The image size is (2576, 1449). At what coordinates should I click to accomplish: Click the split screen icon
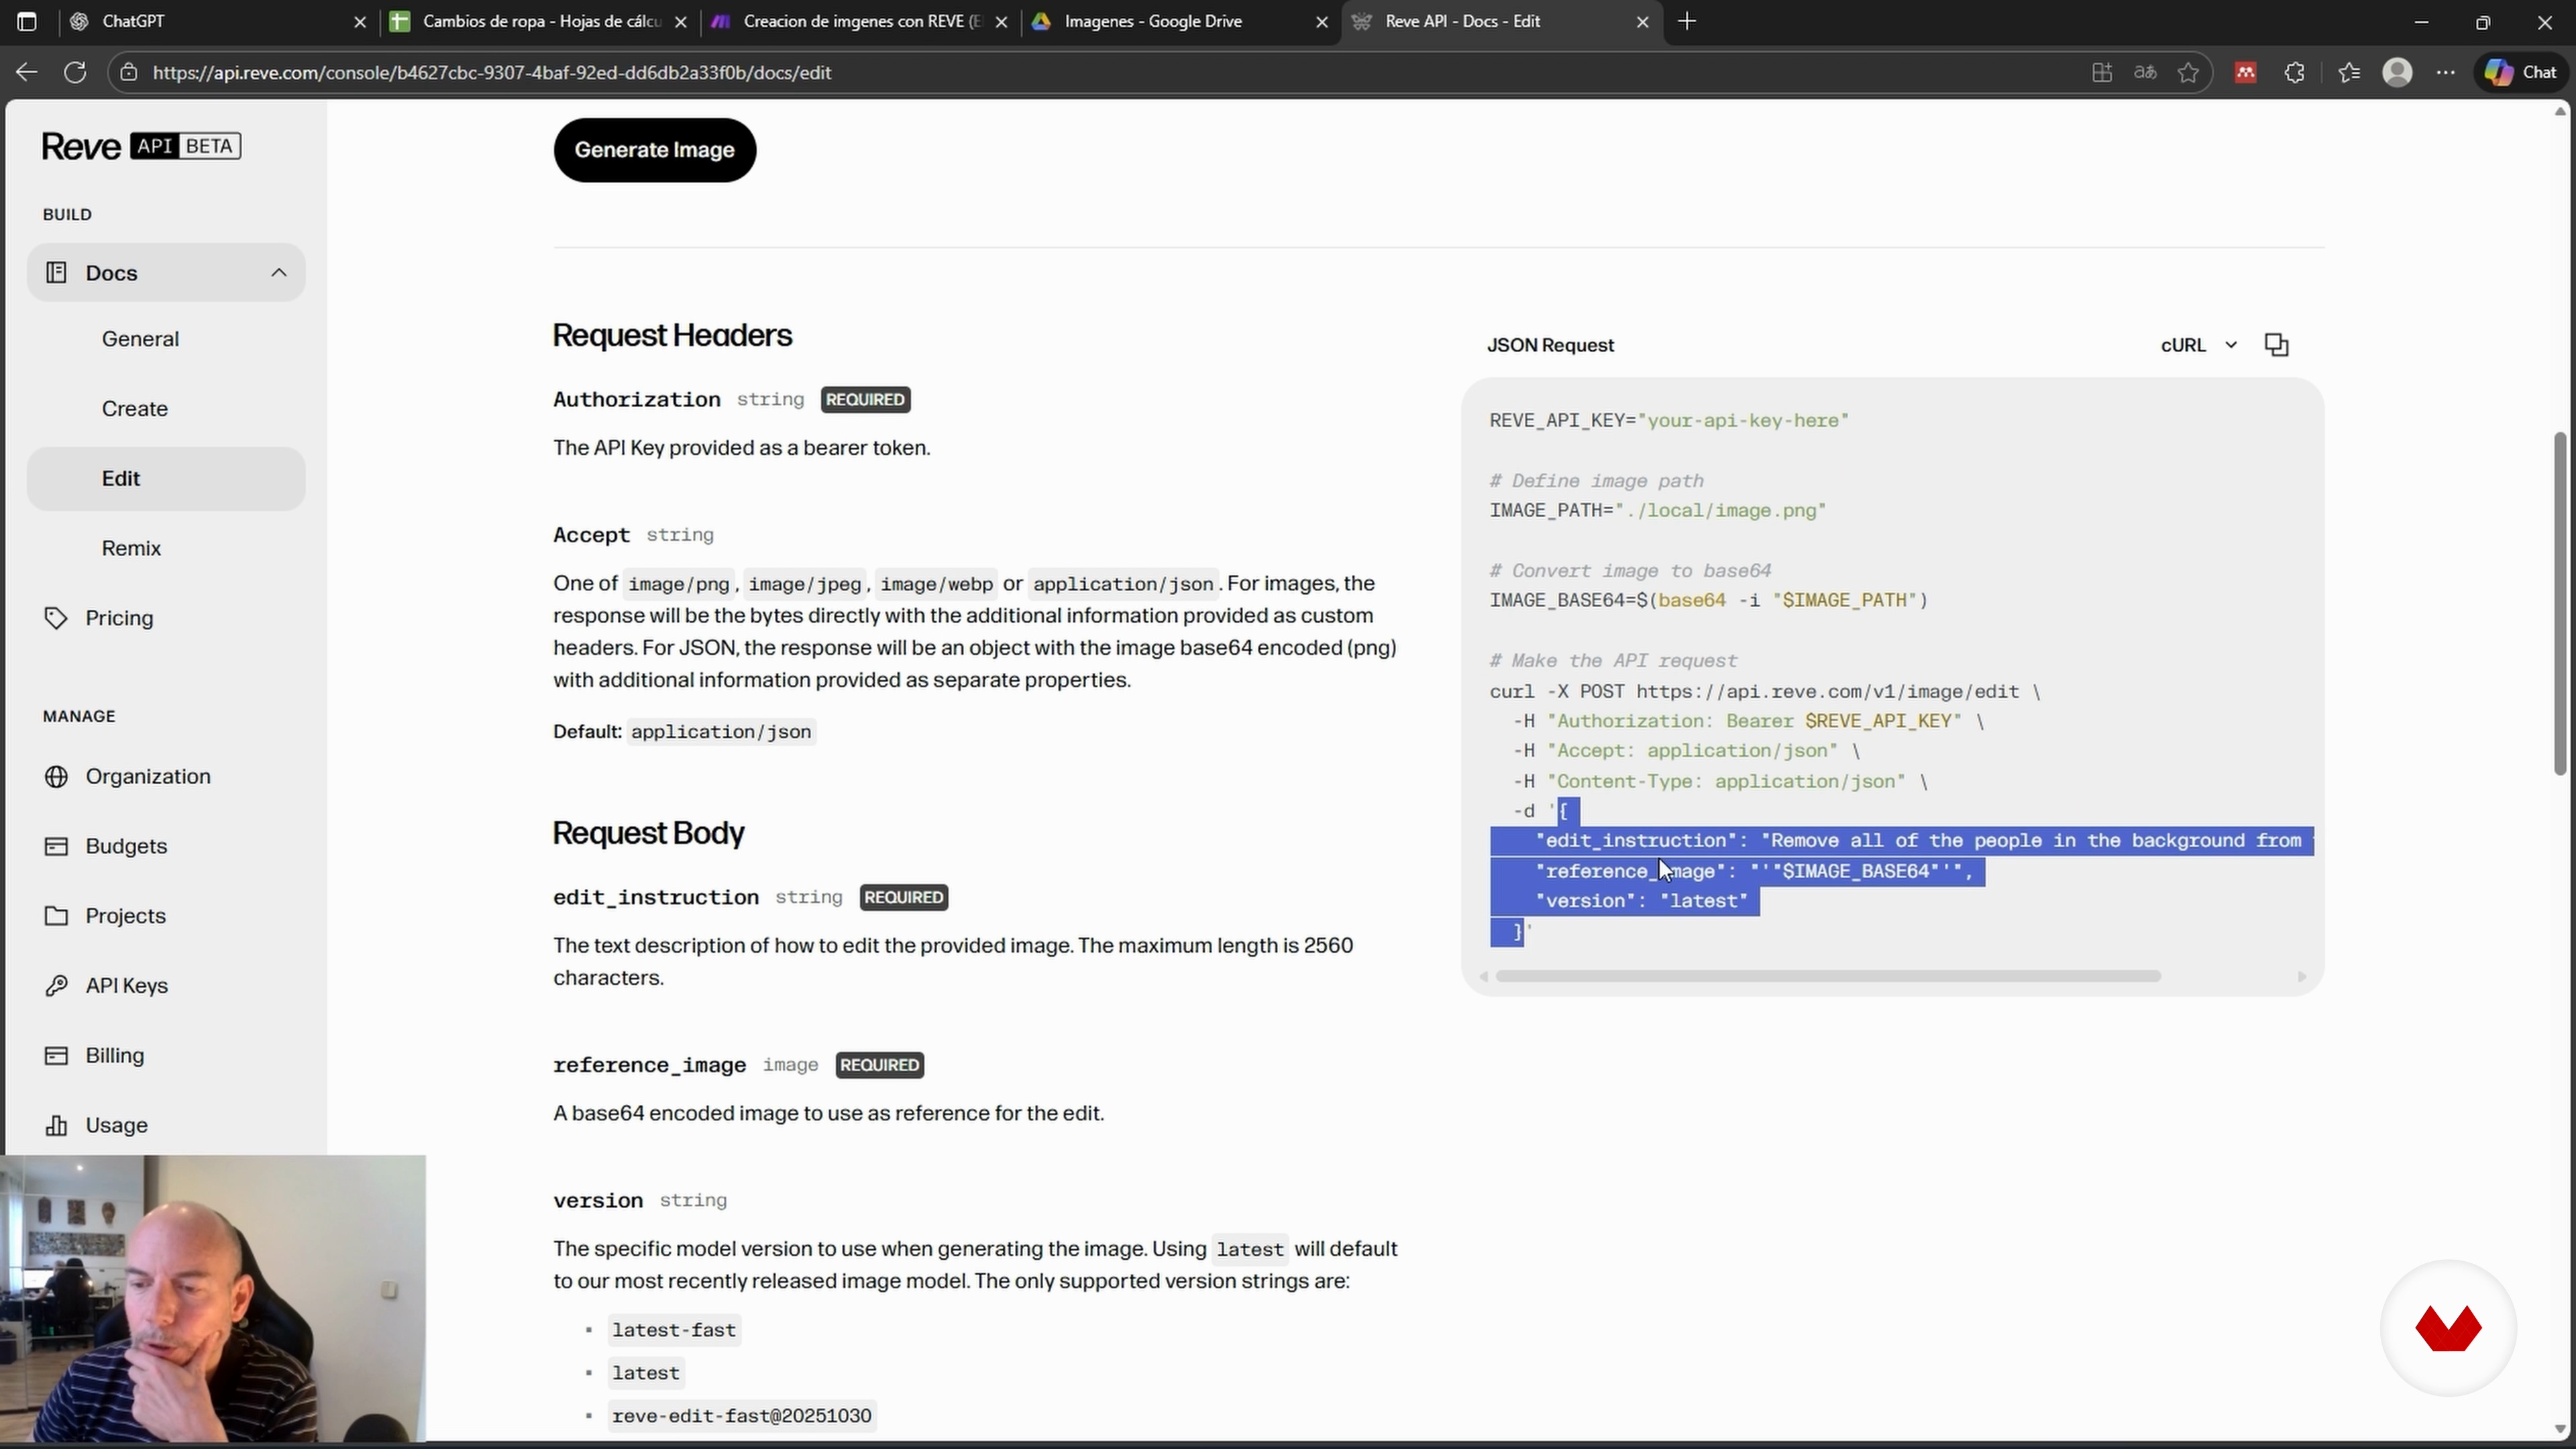point(2102,72)
